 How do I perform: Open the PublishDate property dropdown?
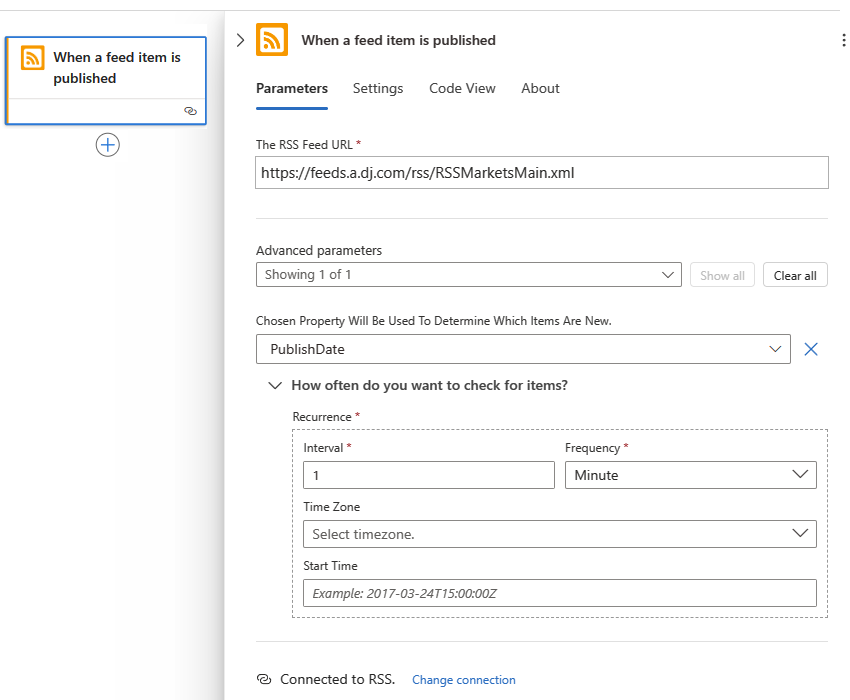click(x=523, y=349)
